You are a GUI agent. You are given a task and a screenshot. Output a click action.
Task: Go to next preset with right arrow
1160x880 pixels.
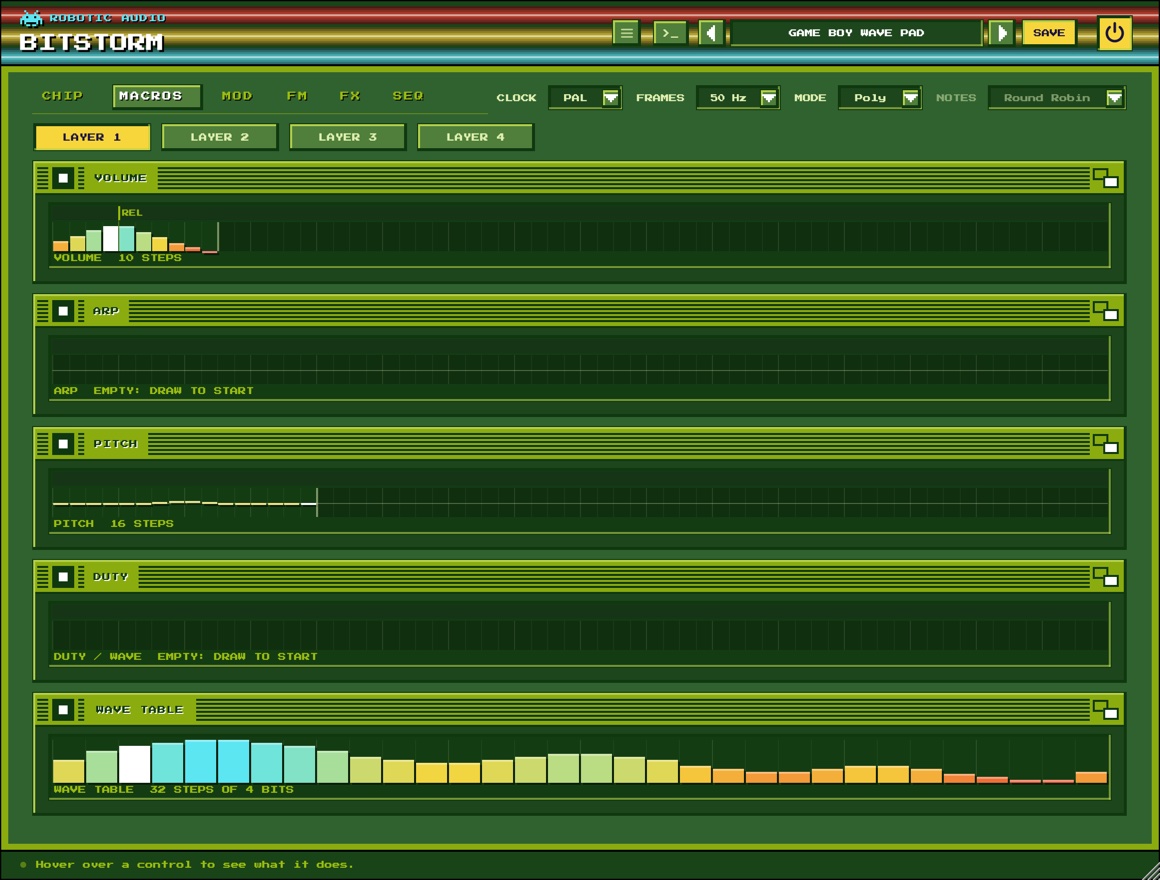[1001, 33]
